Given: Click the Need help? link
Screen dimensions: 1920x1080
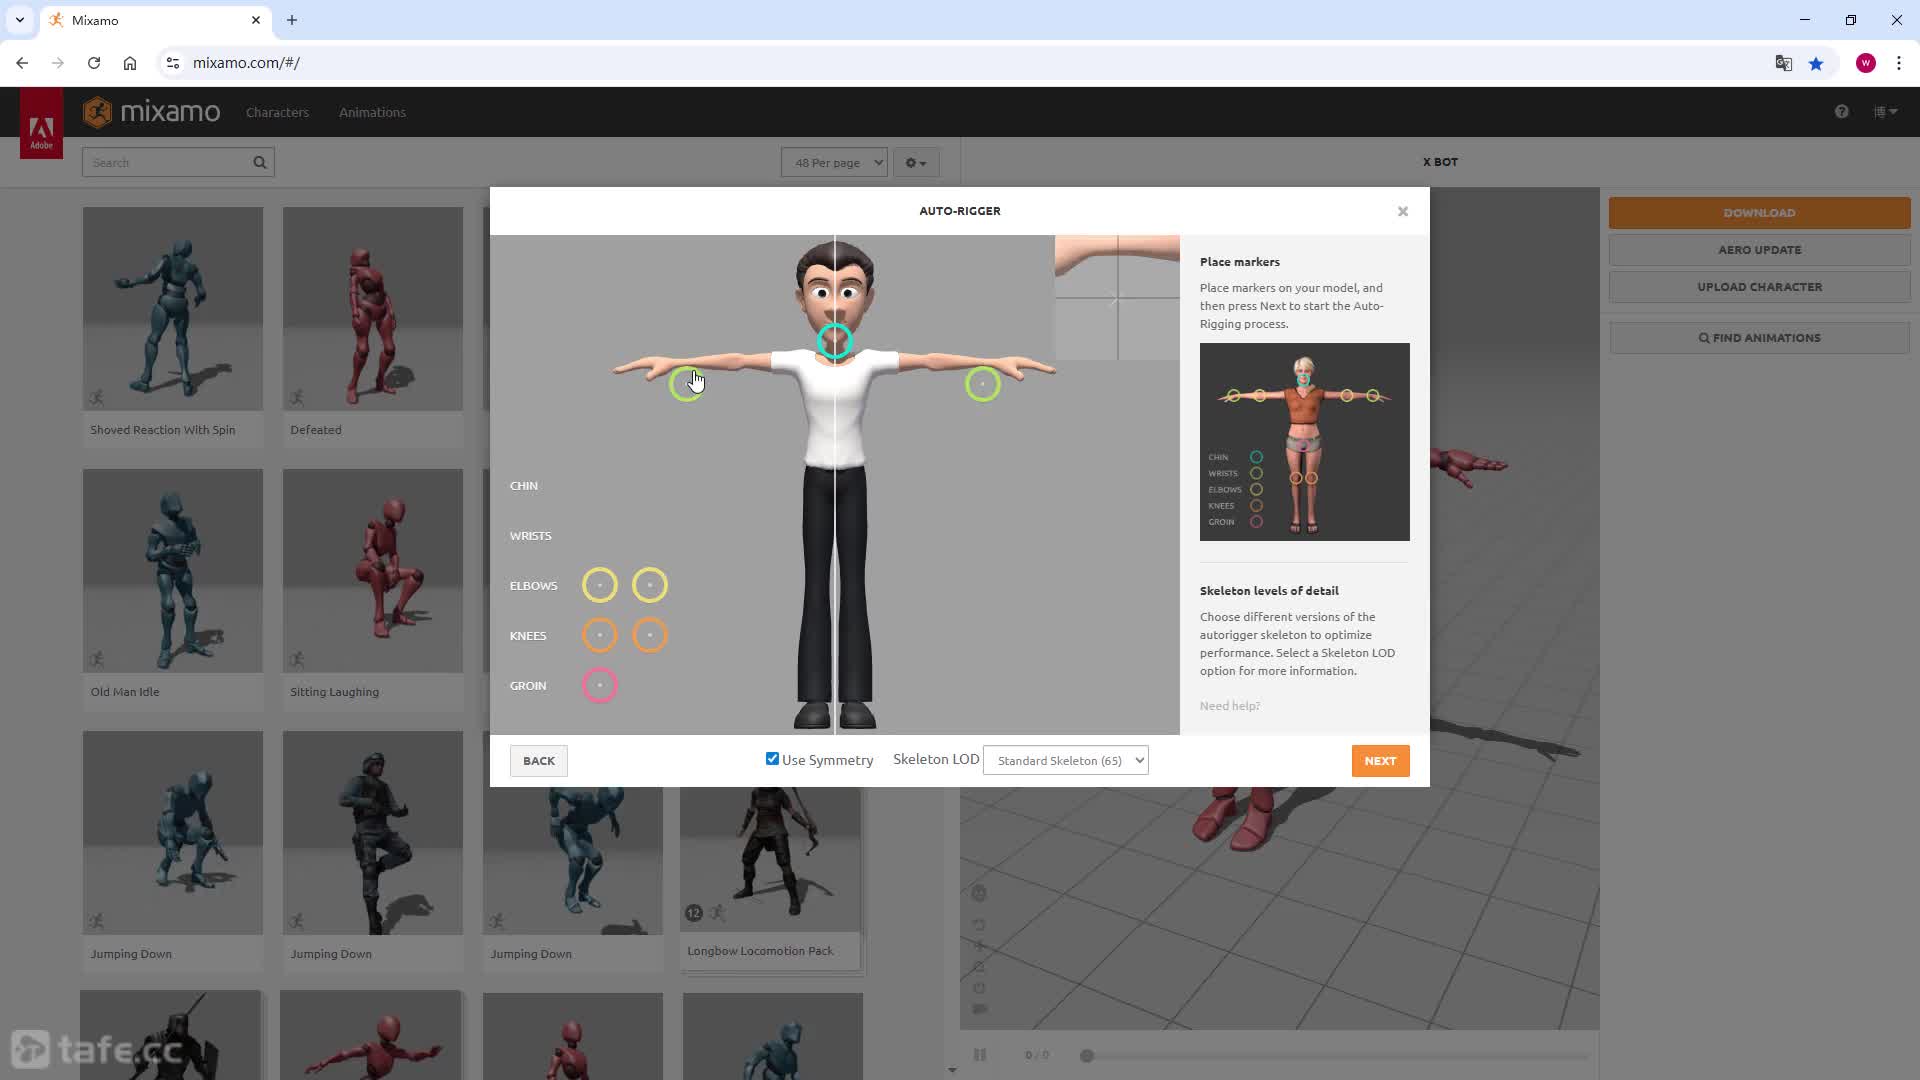Looking at the screenshot, I should coord(1230,706).
